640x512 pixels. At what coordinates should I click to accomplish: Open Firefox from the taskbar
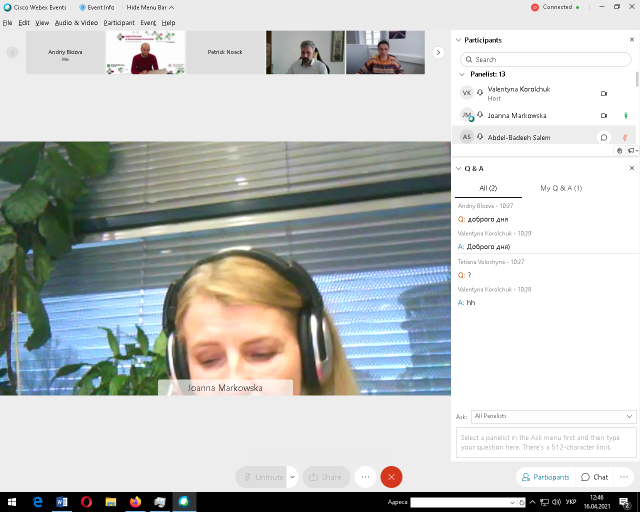pyautogui.click(x=135, y=502)
